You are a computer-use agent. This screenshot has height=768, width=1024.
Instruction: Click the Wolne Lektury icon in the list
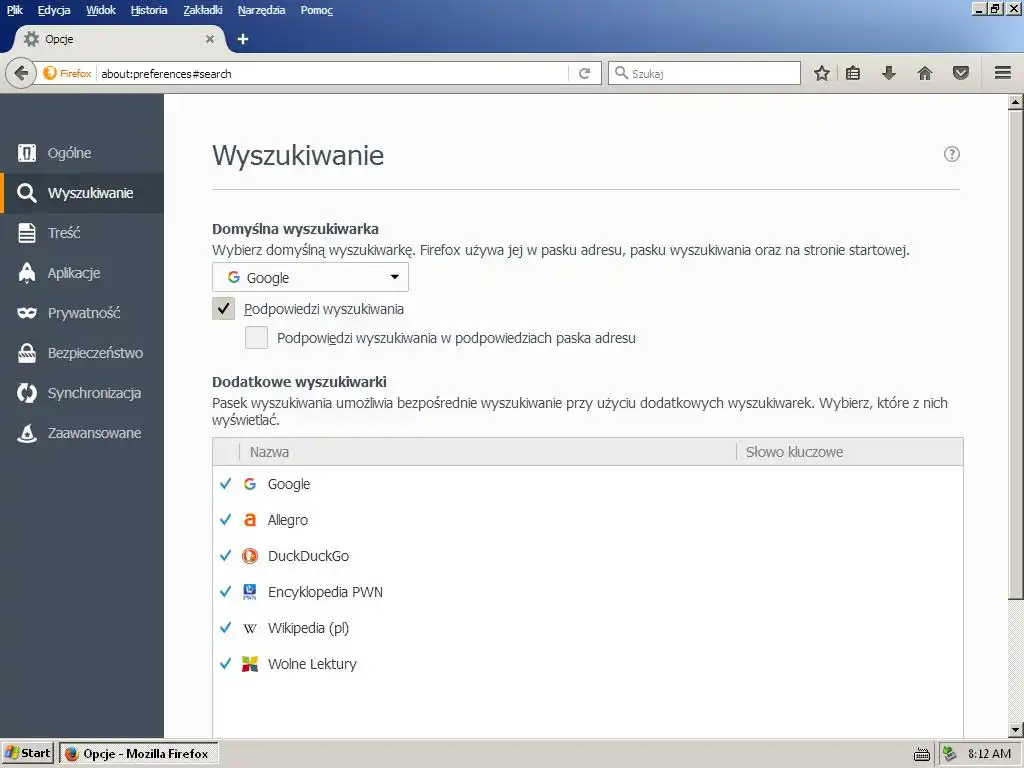pos(249,664)
